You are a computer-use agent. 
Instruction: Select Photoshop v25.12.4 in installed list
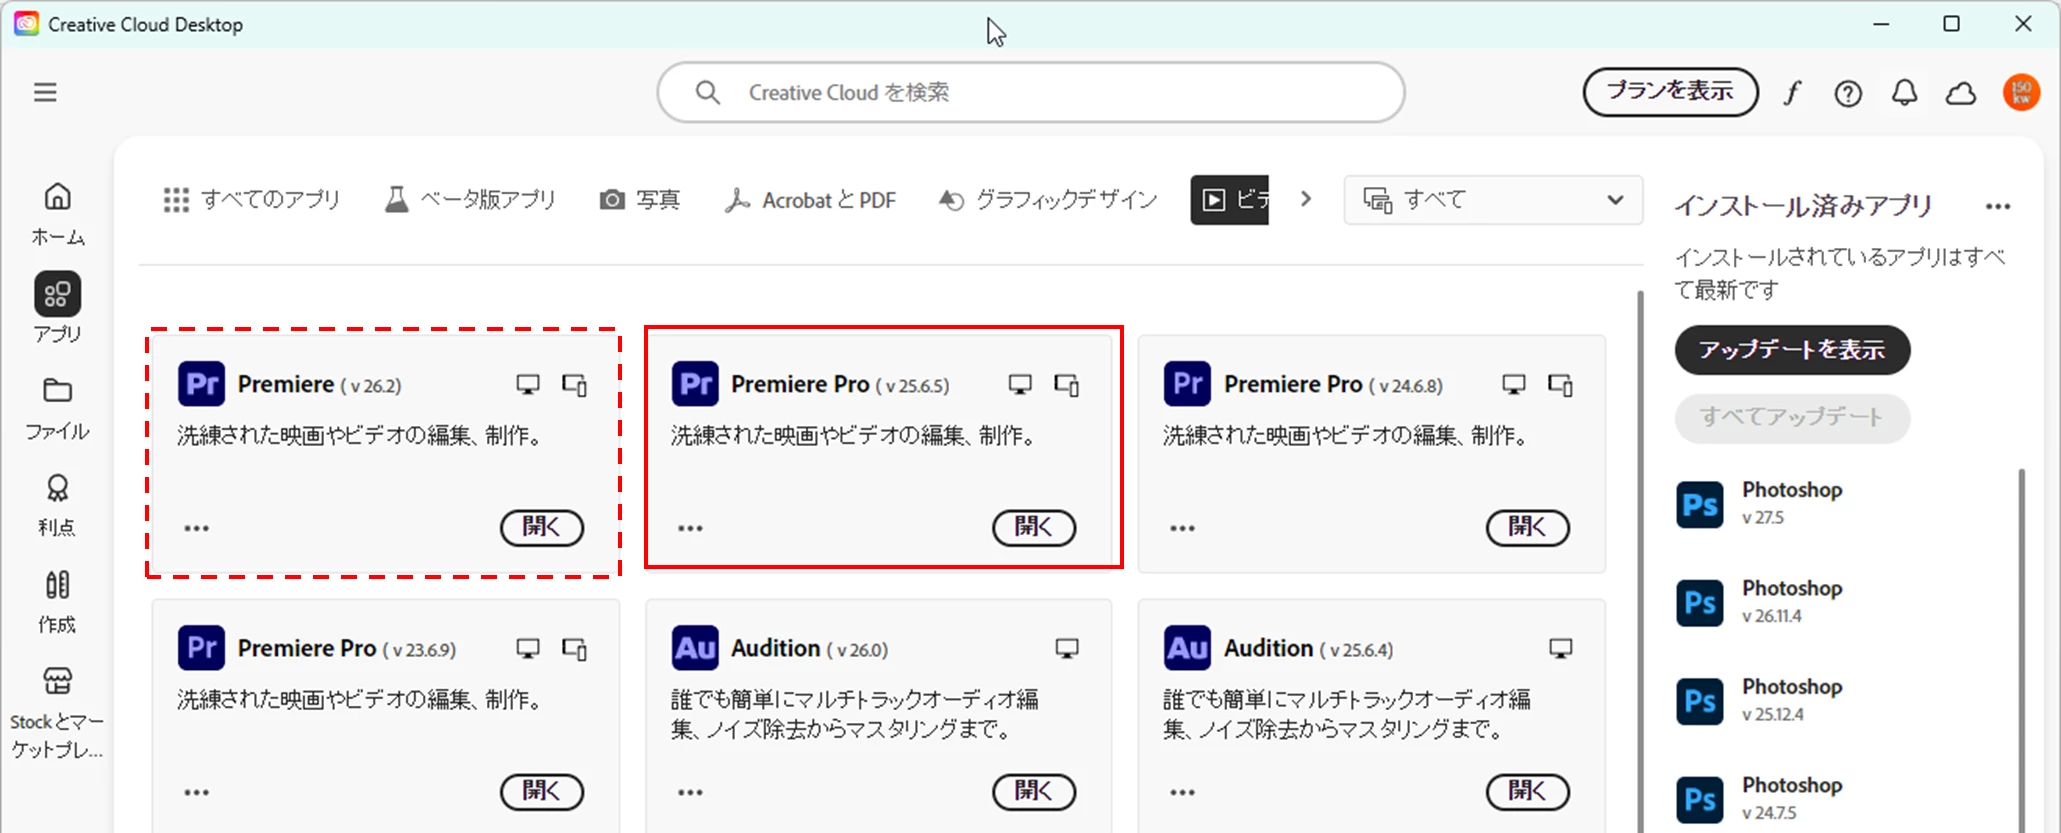point(1760,700)
